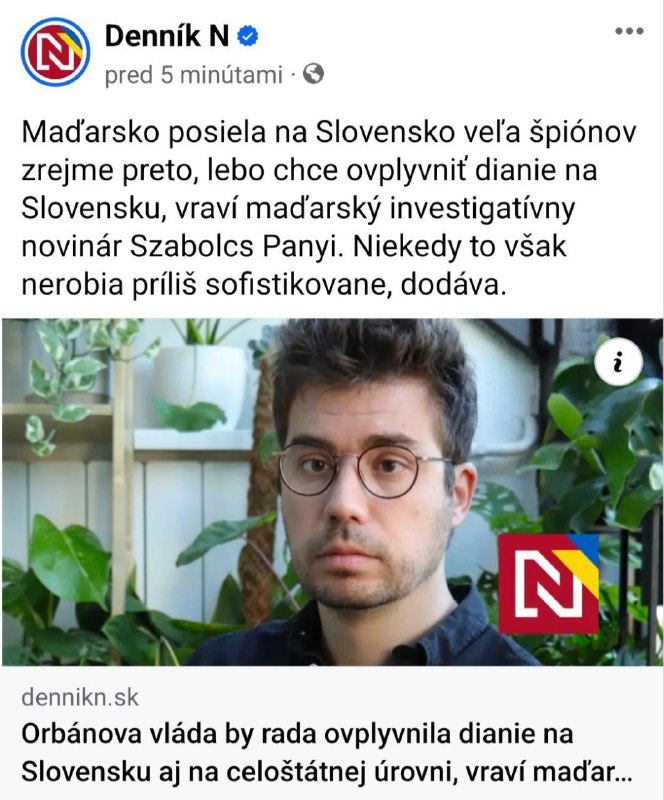Open the 'Orbánova vláda by rada' headline

(327, 754)
